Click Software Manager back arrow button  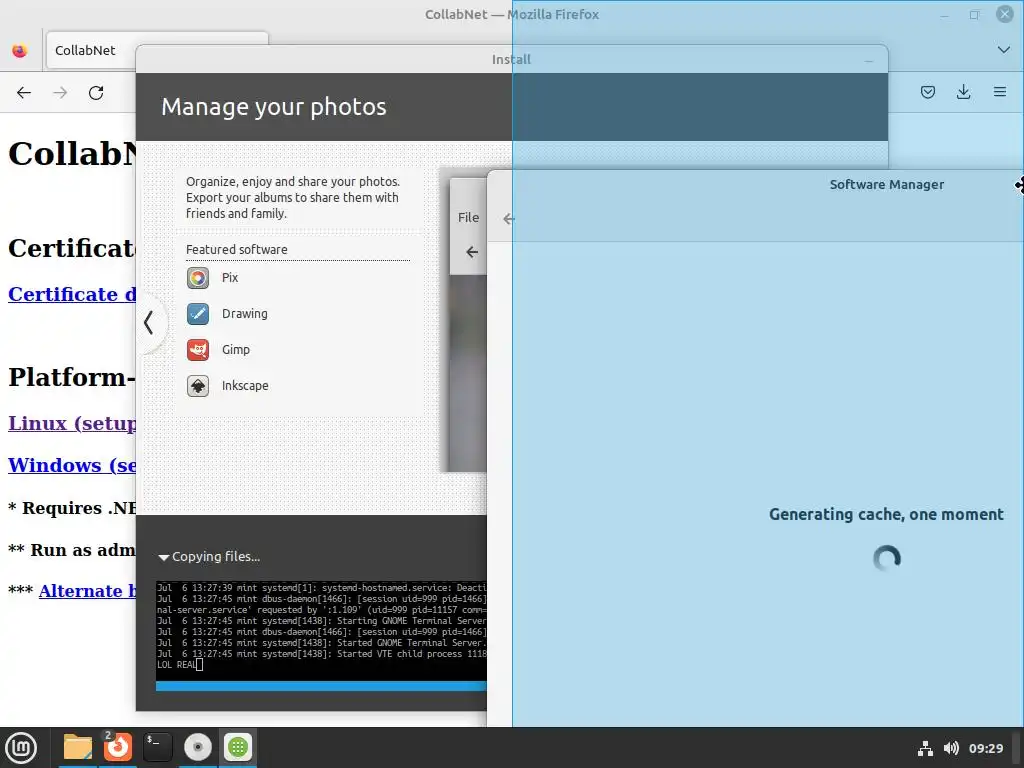[x=509, y=219]
